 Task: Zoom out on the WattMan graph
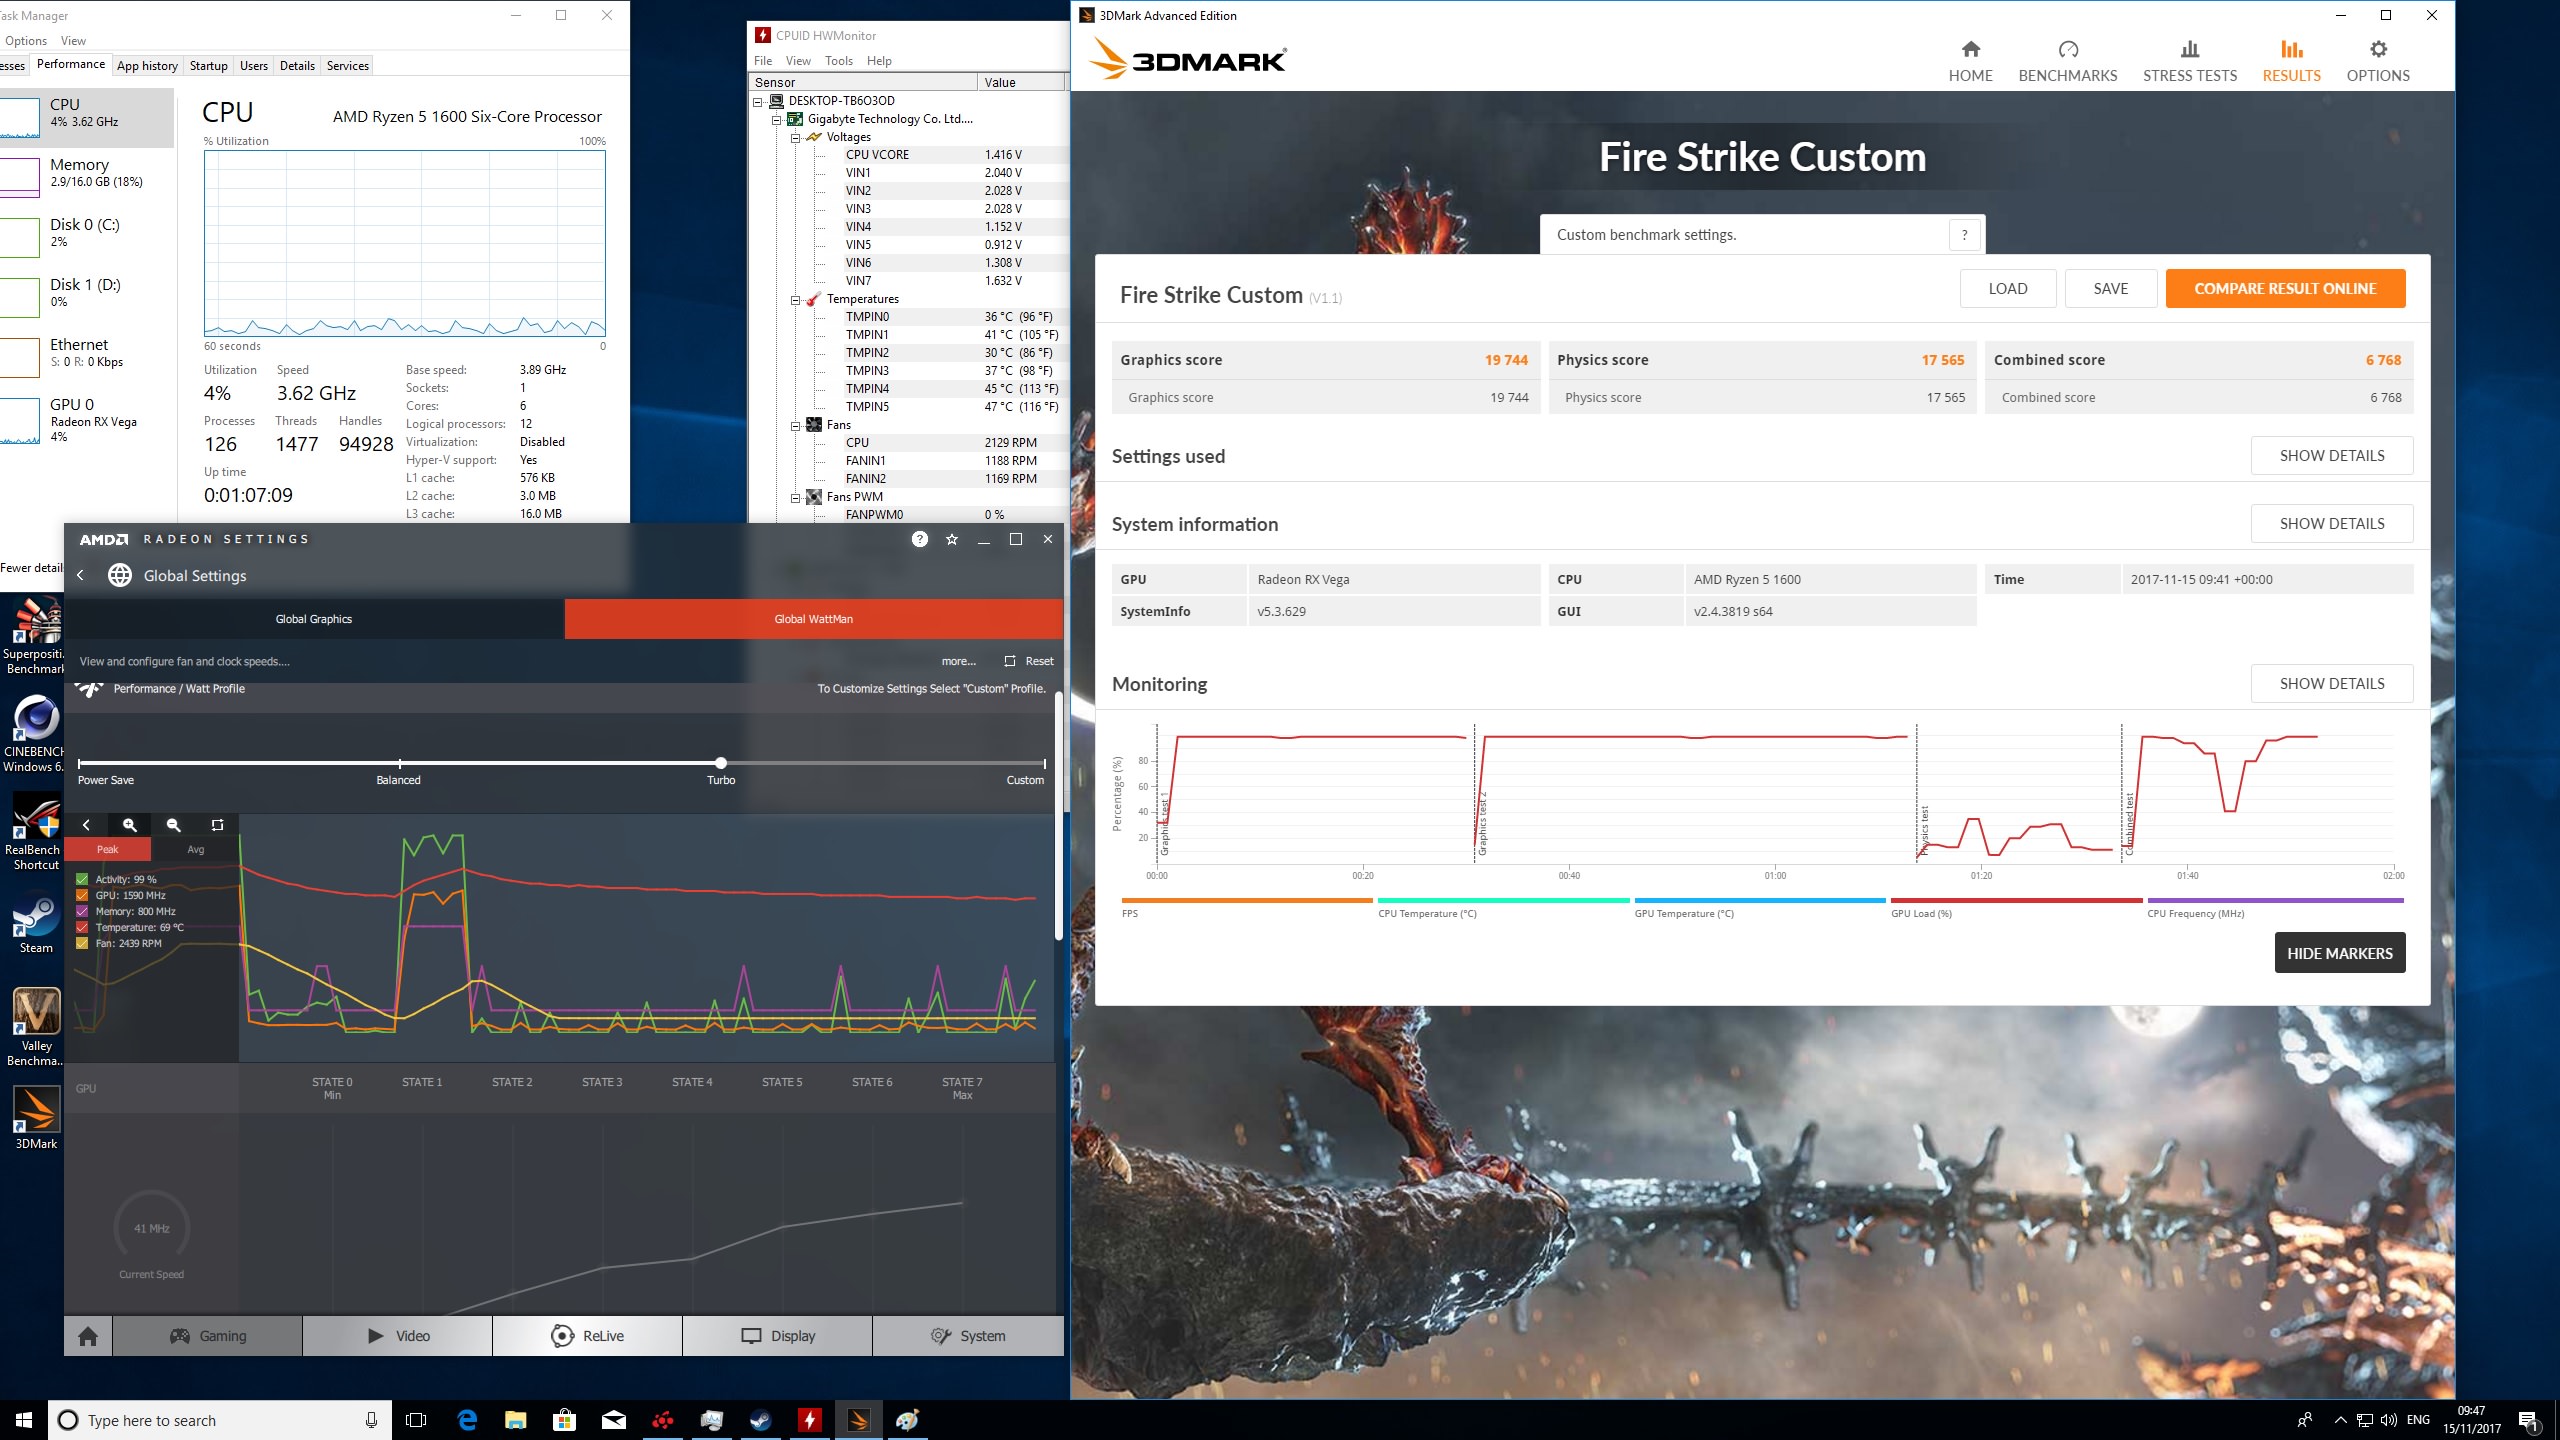pyautogui.click(x=173, y=825)
